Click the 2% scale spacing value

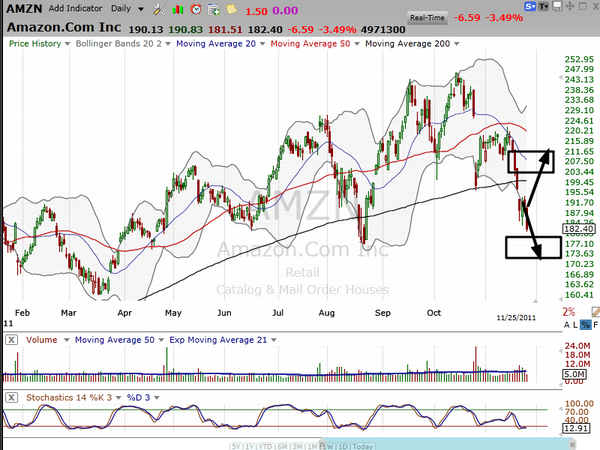pos(569,312)
